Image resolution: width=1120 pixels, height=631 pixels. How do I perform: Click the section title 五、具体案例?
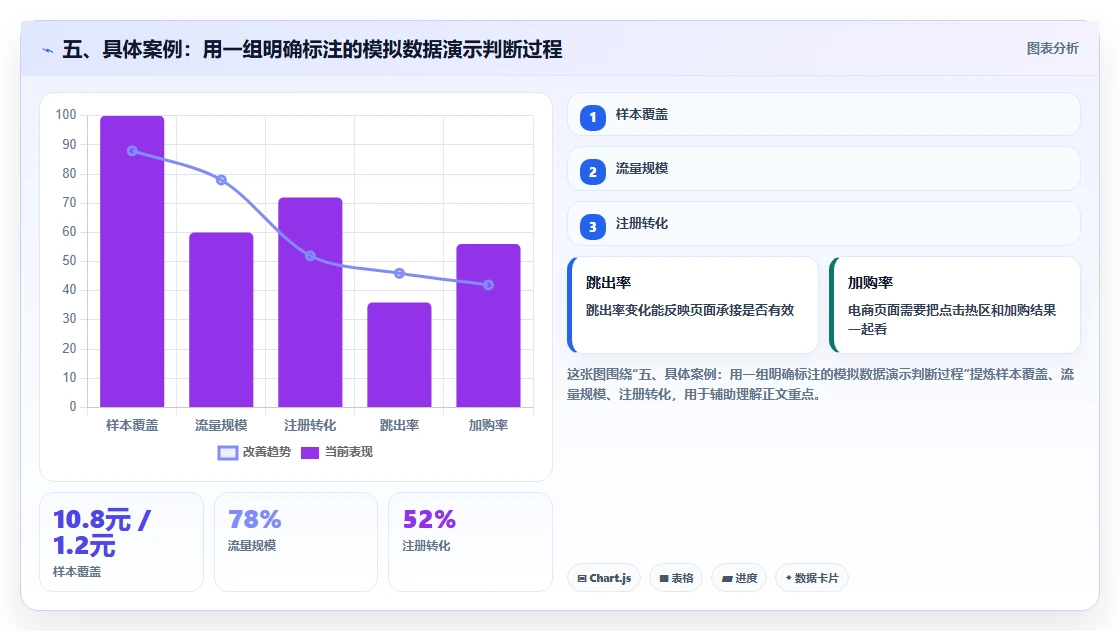(312, 50)
